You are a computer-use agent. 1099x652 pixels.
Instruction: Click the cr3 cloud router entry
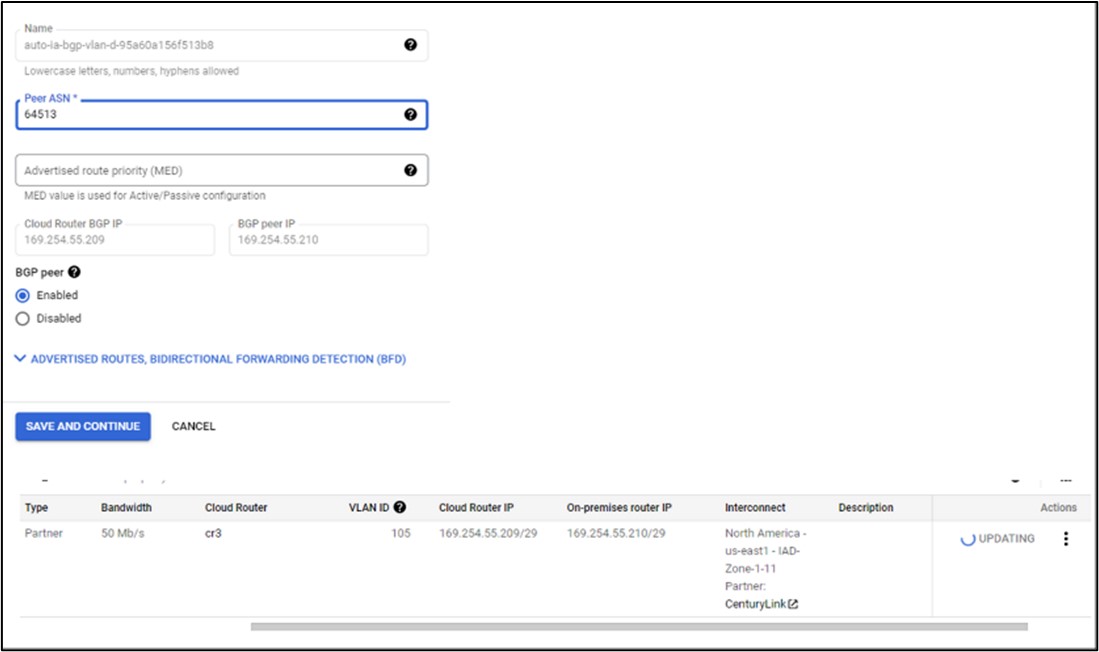tap(213, 534)
